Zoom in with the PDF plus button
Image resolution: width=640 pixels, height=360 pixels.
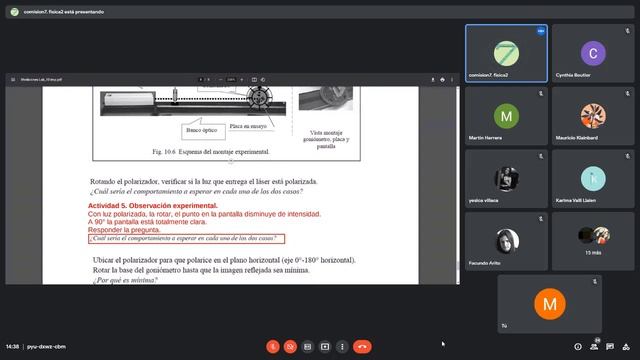(x=242, y=80)
